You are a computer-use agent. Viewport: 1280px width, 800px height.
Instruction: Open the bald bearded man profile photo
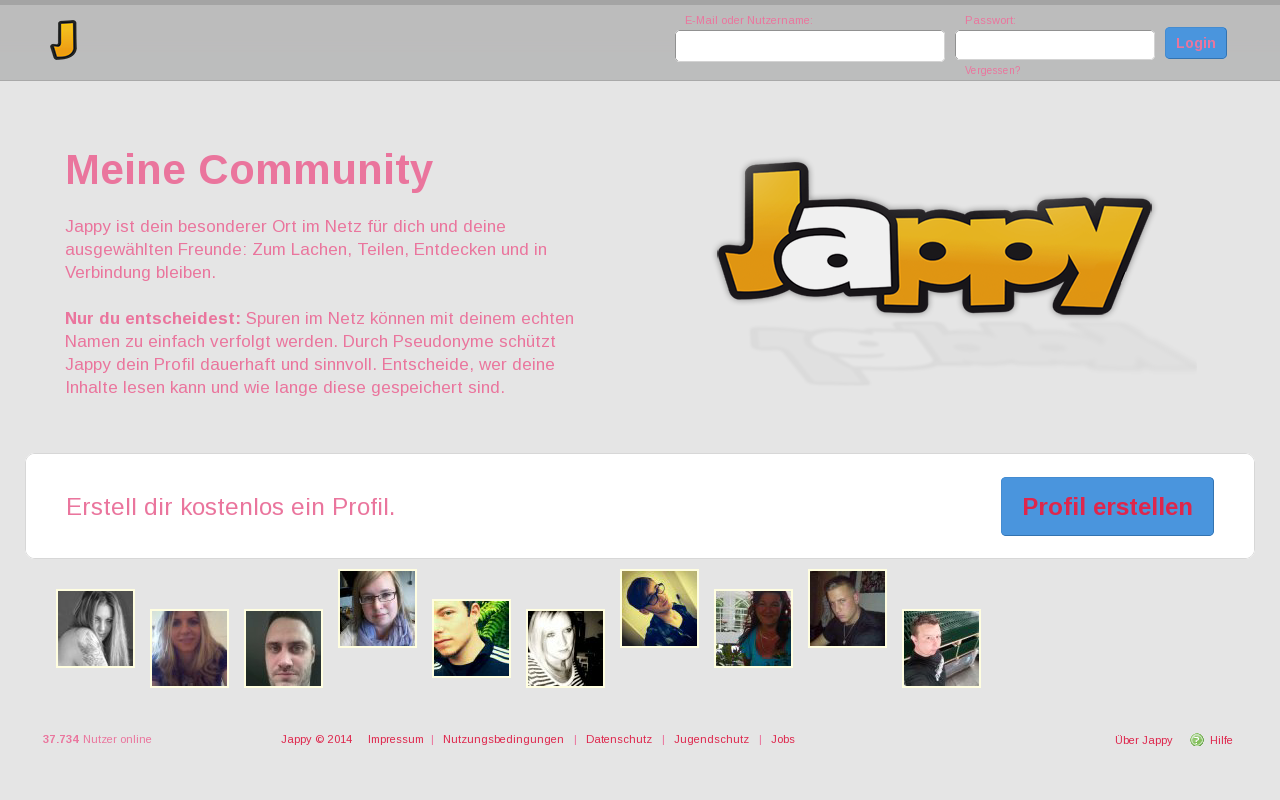283,648
